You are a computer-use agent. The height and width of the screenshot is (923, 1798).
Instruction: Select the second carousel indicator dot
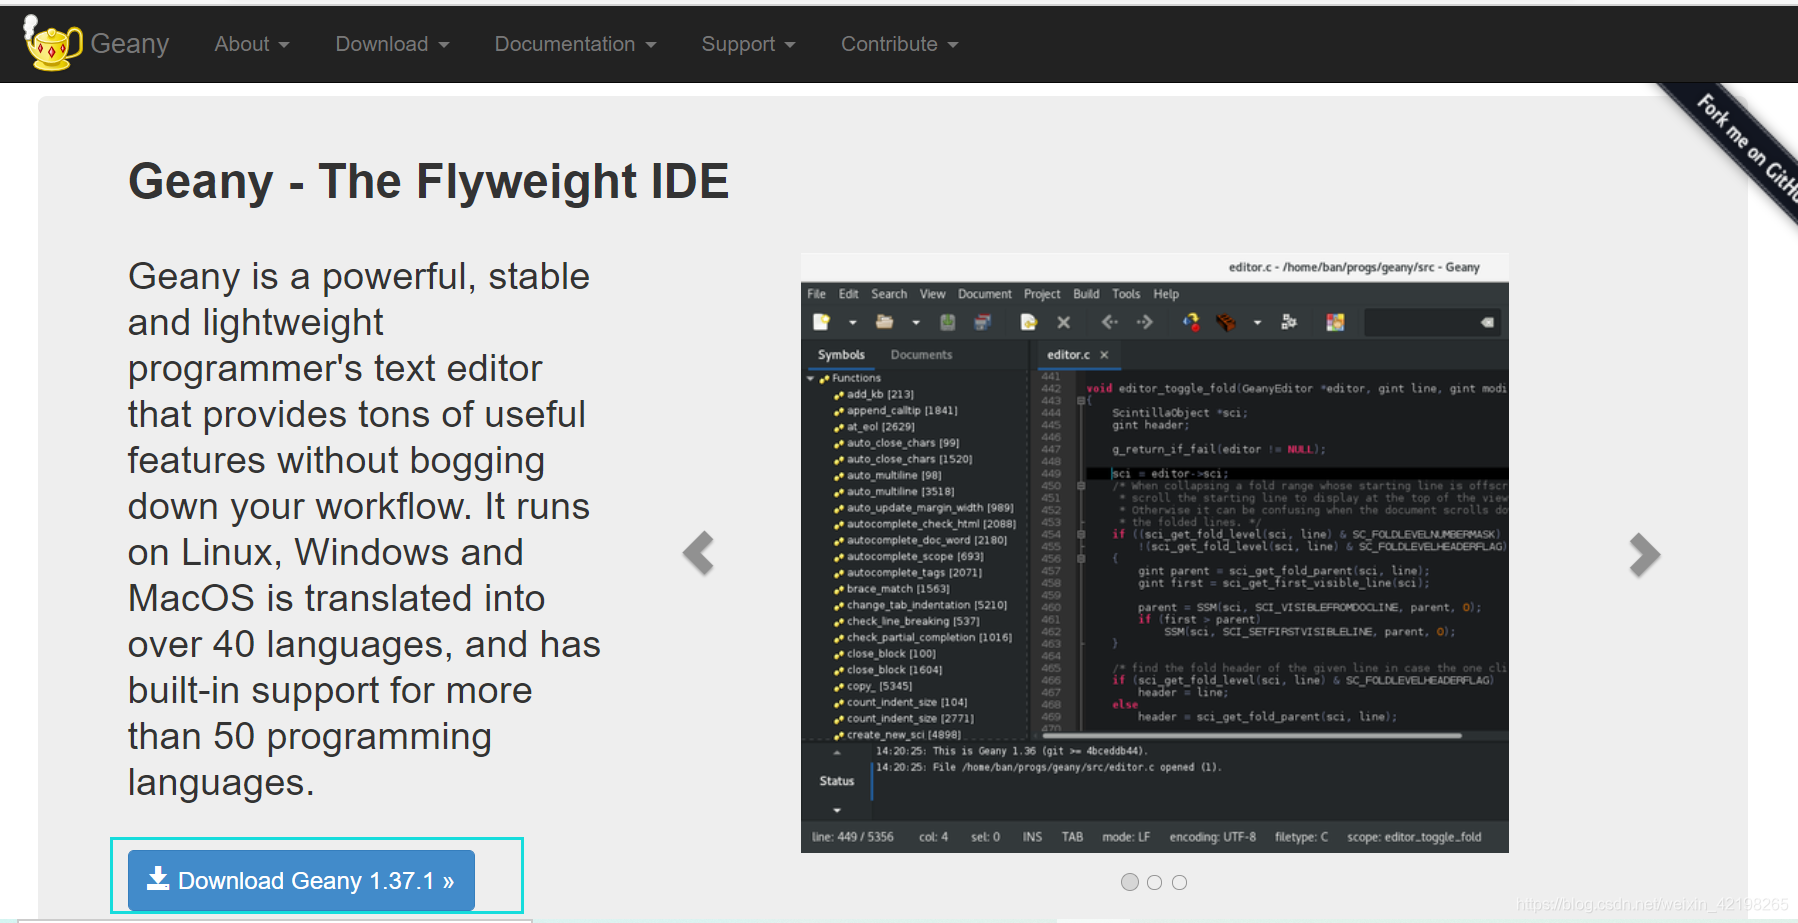click(1155, 882)
